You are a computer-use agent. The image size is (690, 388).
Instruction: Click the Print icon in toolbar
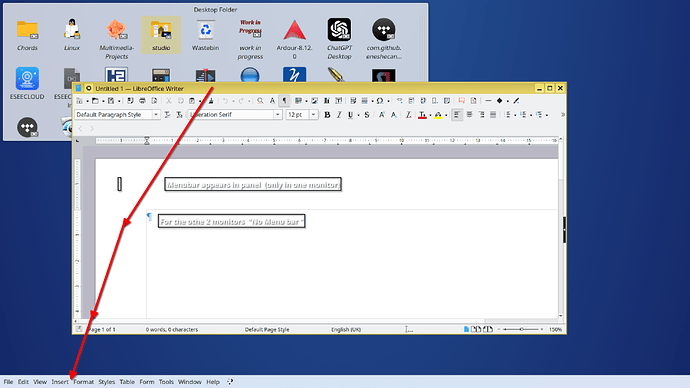coord(142,101)
